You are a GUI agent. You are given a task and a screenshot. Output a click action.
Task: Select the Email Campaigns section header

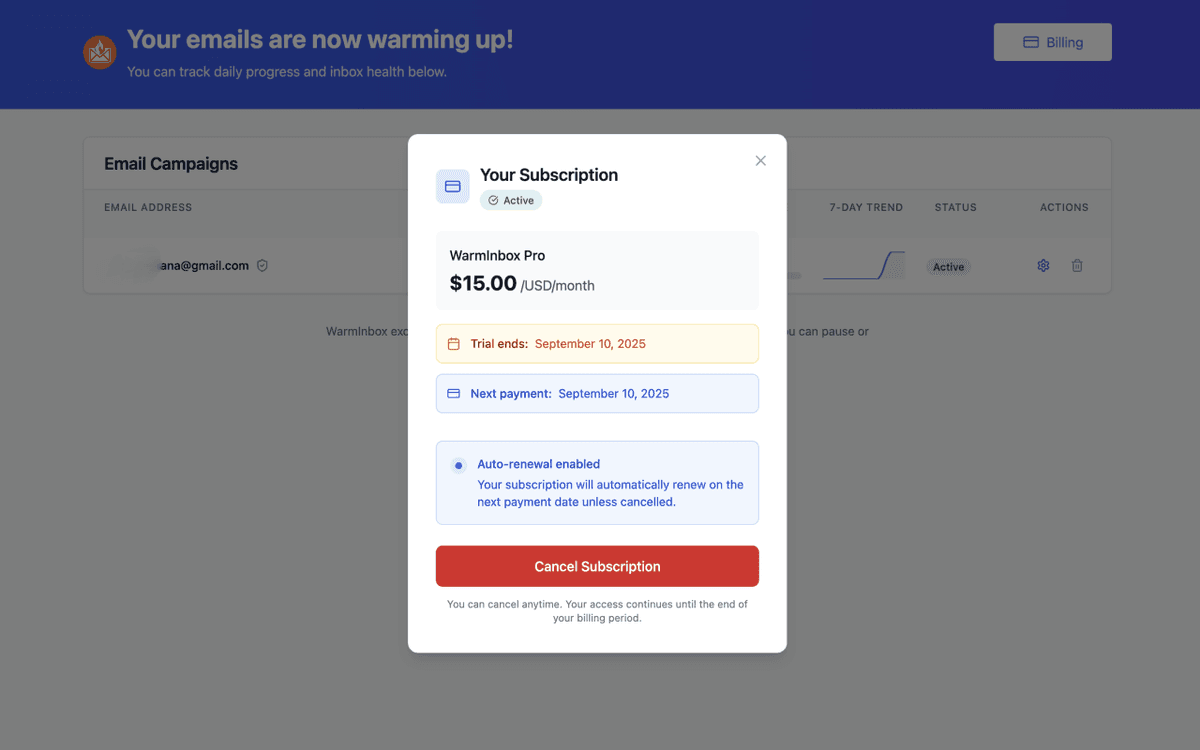click(x=171, y=163)
